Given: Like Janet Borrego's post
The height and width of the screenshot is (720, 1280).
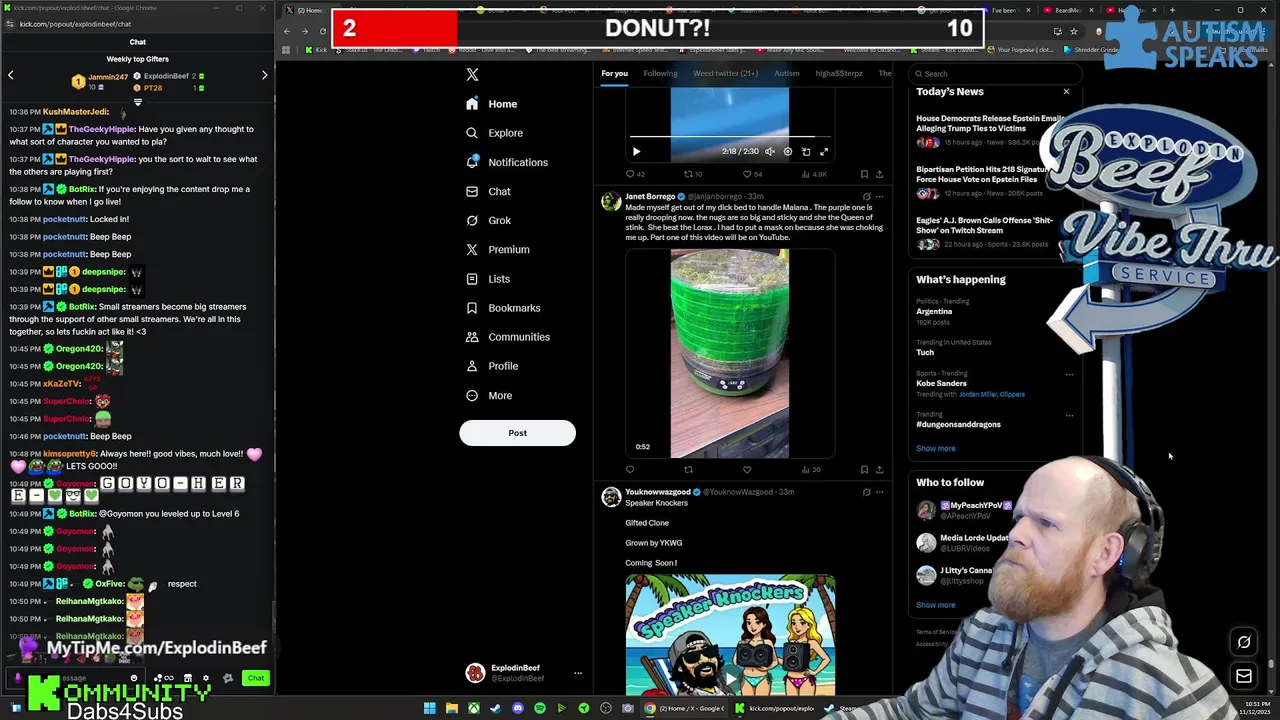Looking at the screenshot, I should (747, 470).
